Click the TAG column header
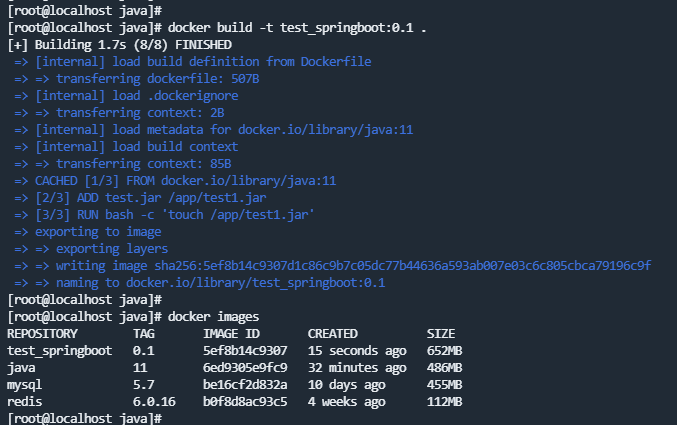 click(144, 334)
